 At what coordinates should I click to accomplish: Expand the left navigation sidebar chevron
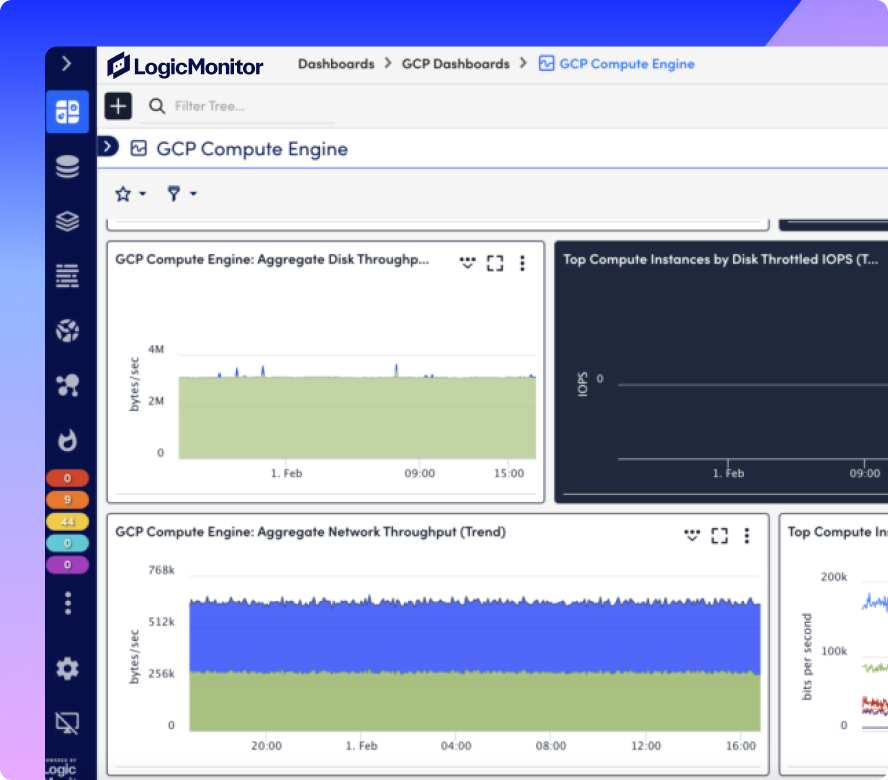tap(67, 63)
